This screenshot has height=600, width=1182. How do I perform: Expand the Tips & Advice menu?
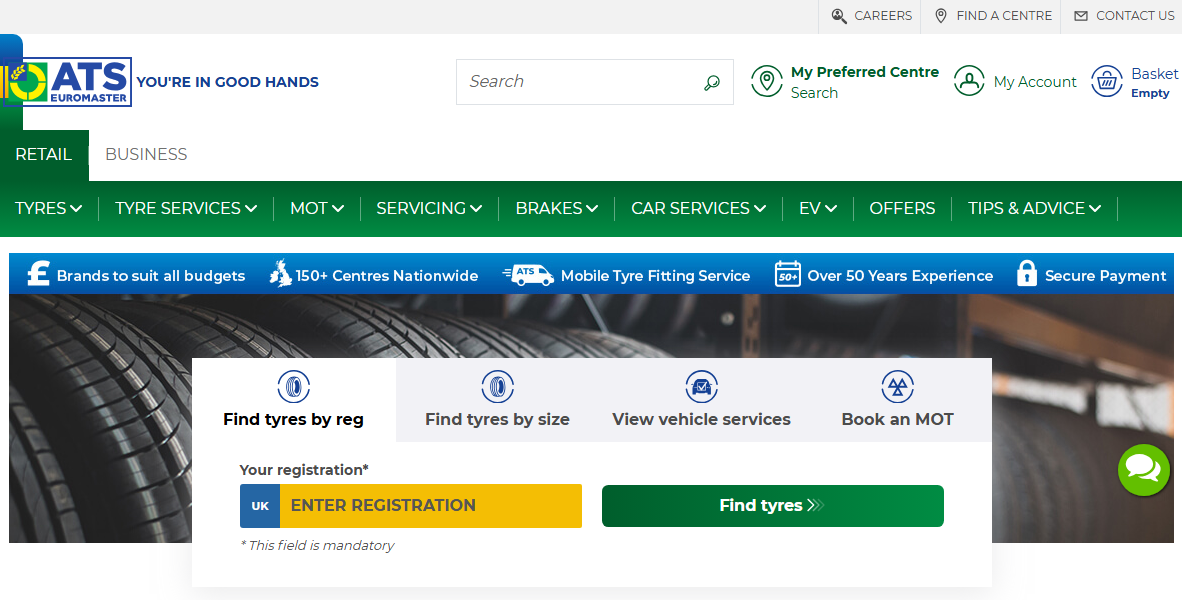1034,208
